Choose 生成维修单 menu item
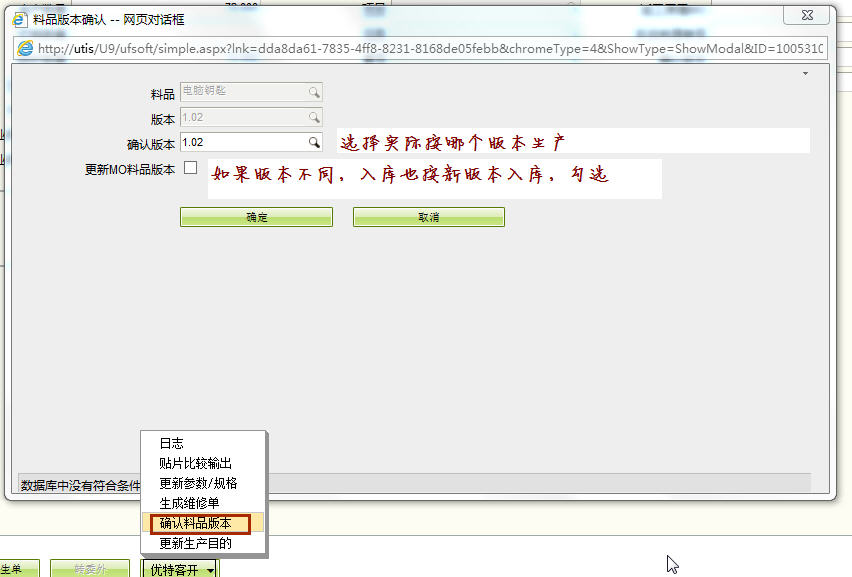852x577 pixels. 189,503
